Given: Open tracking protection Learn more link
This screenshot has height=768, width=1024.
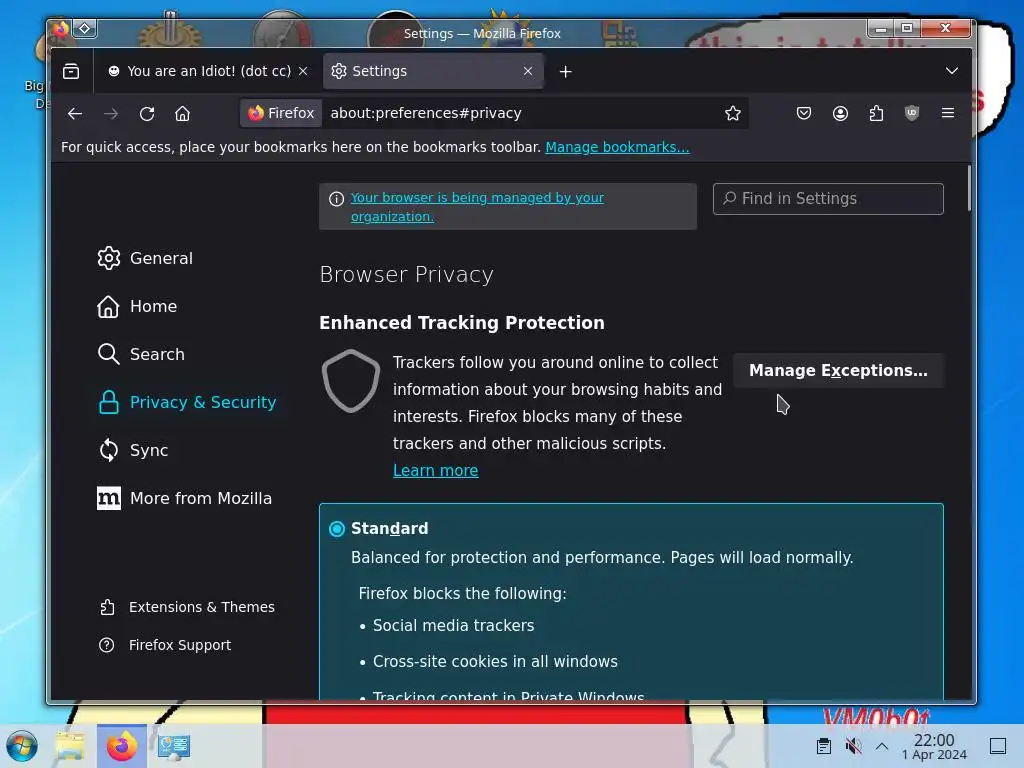Looking at the screenshot, I should click(436, 470).
